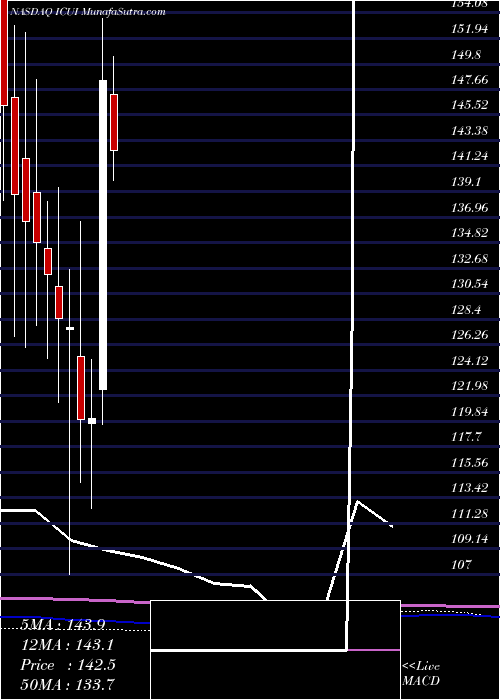Click the 143.38 price axis label
The height and width of the screenshot is (700, 500).
469,131
